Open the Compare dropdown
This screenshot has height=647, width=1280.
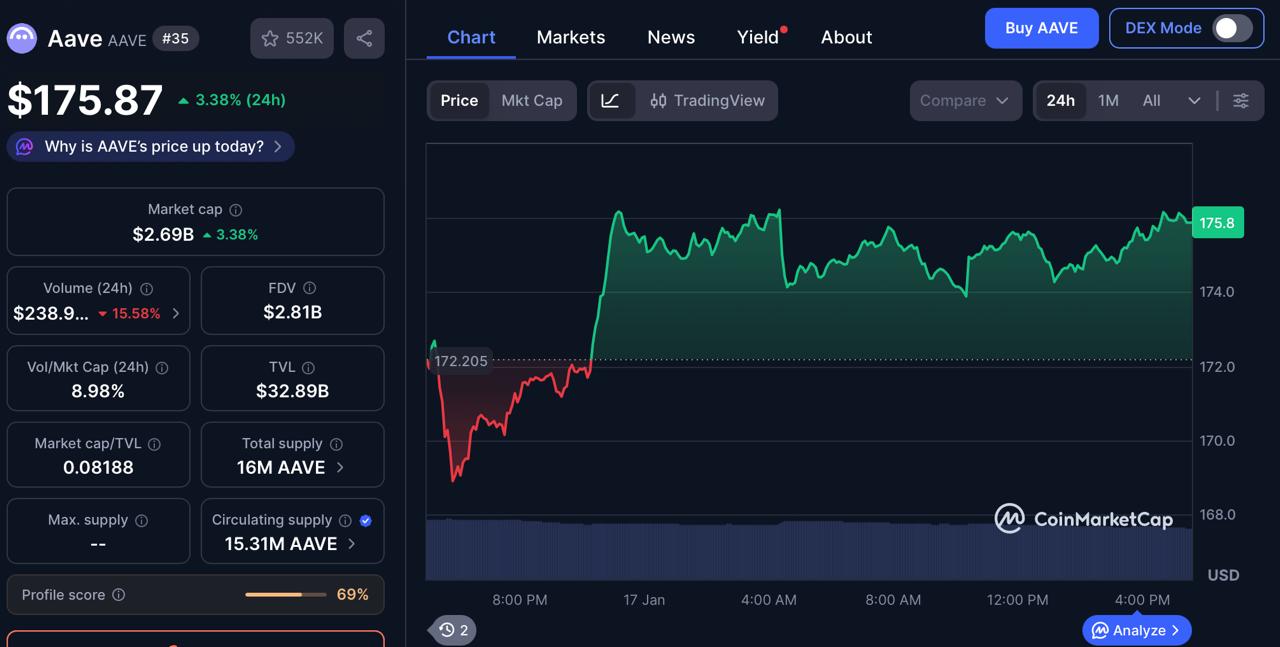(x=963, y=100)
